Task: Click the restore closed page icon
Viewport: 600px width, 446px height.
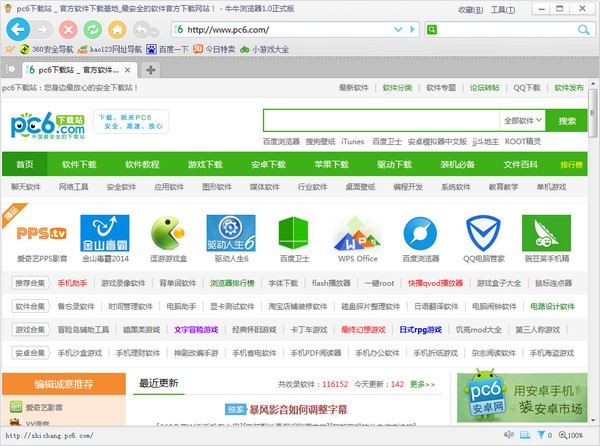Action: [x=142, y=28]
